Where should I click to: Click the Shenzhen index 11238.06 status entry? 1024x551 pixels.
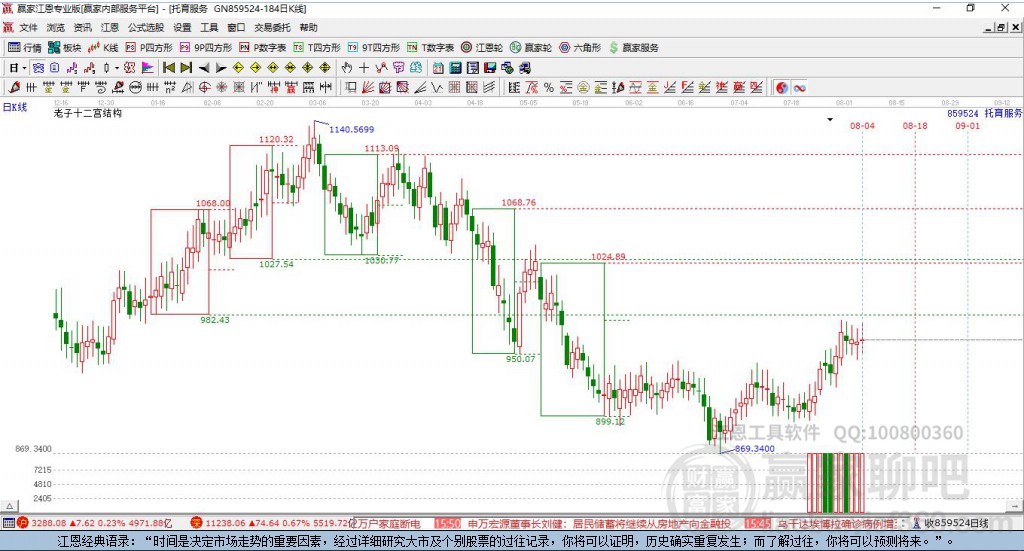(273, 523)
